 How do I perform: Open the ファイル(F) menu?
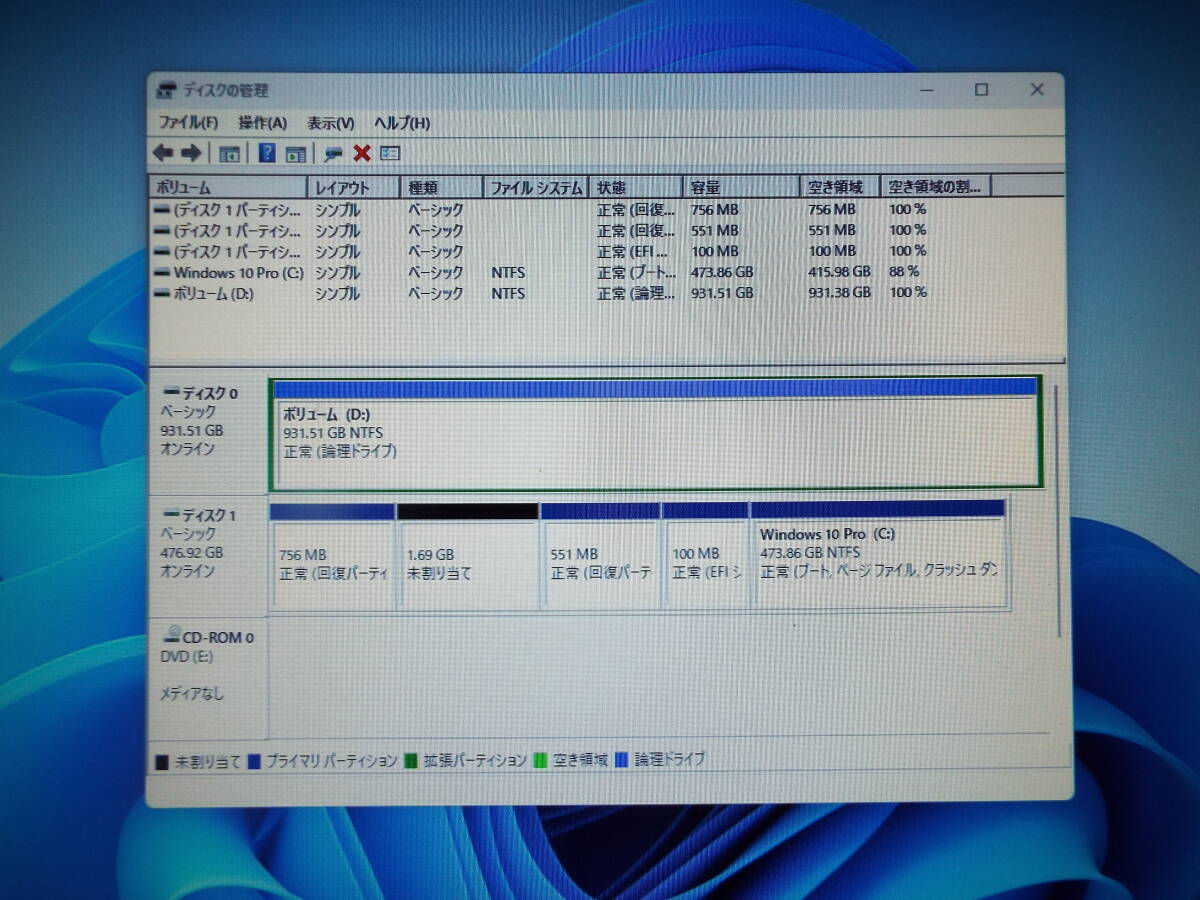(x=188, y=123)
